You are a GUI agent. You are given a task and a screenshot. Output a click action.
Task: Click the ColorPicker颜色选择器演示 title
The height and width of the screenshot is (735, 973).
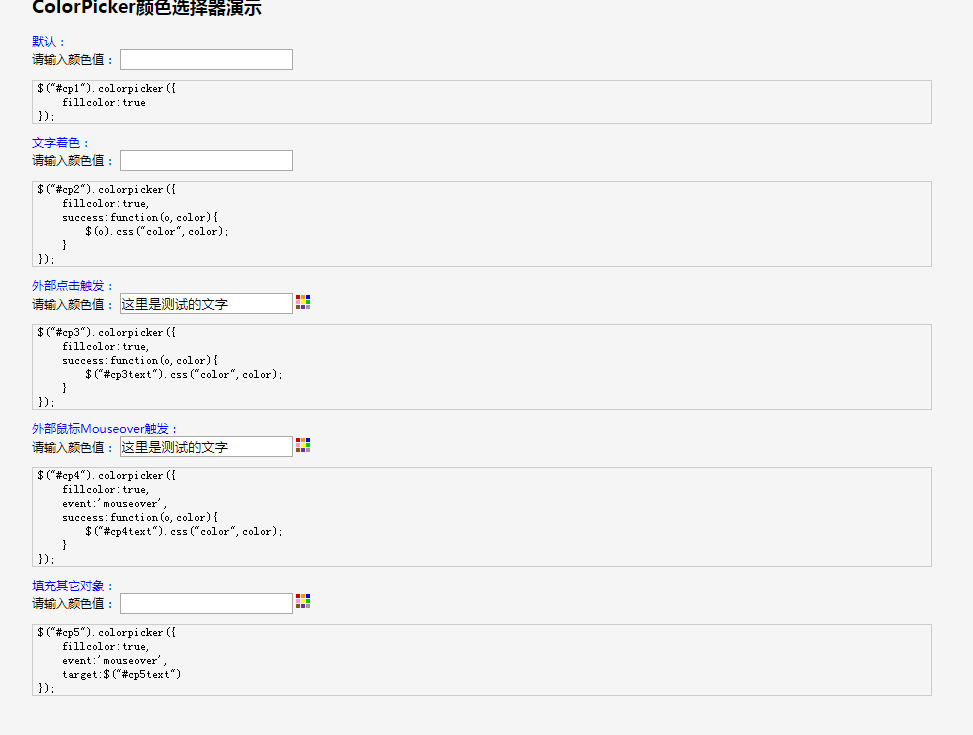pyautogui.click(x=147, y=8)
